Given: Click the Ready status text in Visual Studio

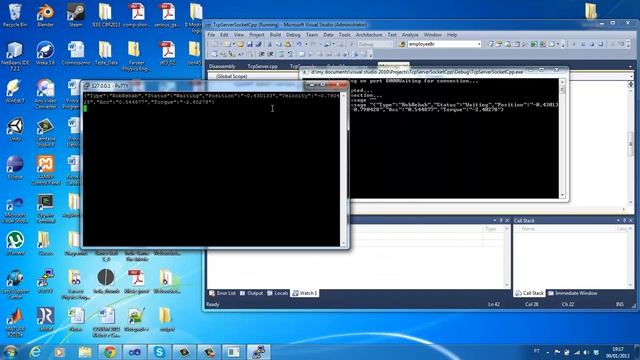Looking at the screenshot, I should (213, 304).
